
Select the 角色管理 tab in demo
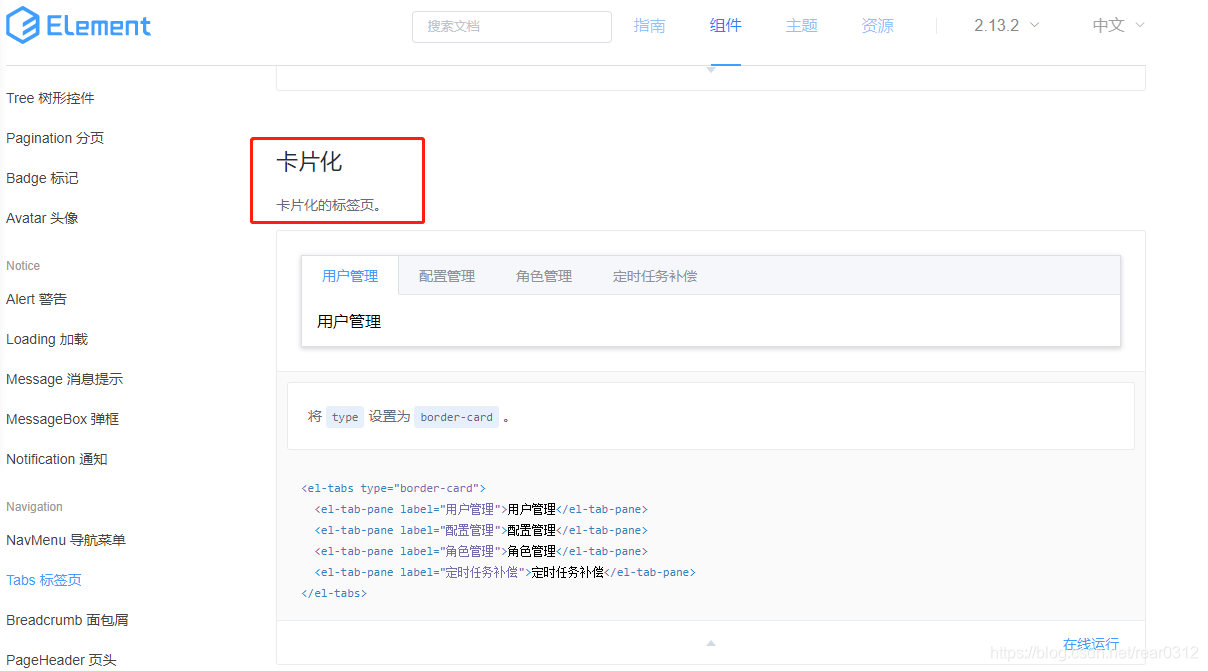(x=544, y=276)
